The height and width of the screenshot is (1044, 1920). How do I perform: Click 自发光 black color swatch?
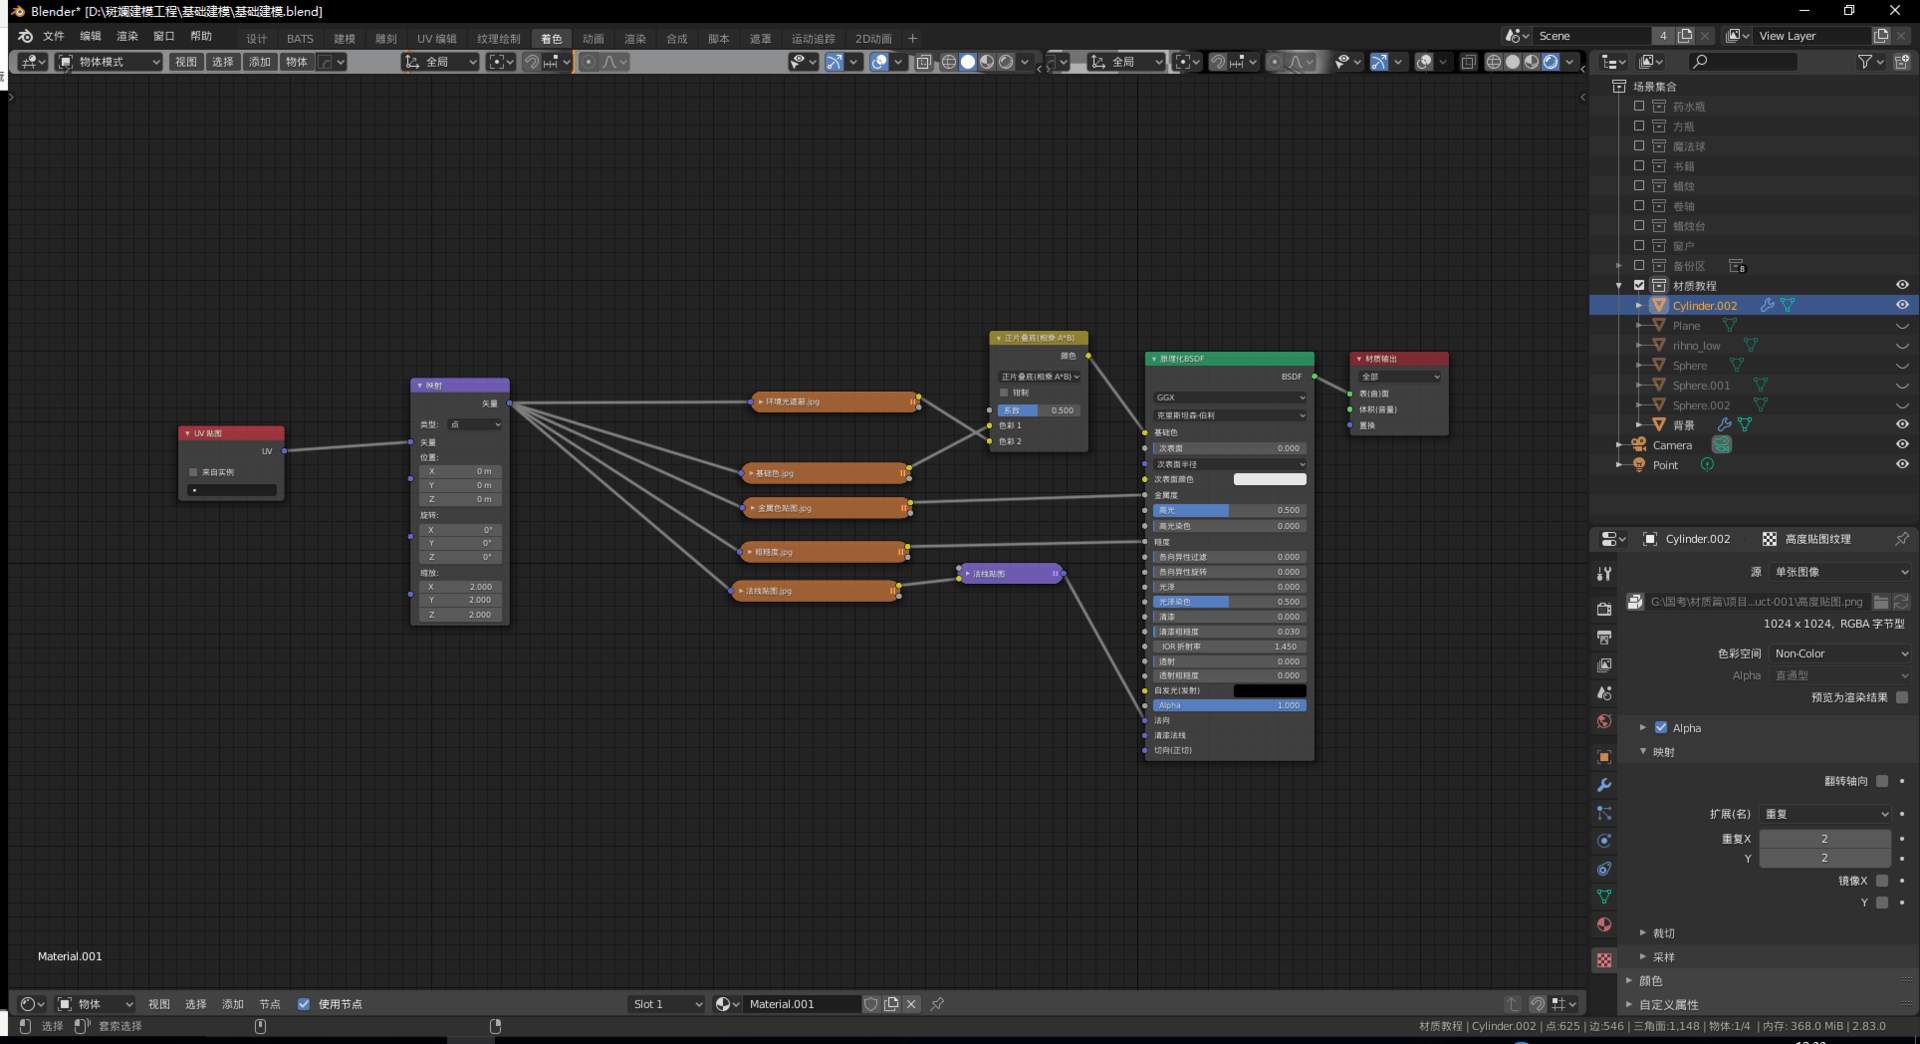pos(1269,690)
